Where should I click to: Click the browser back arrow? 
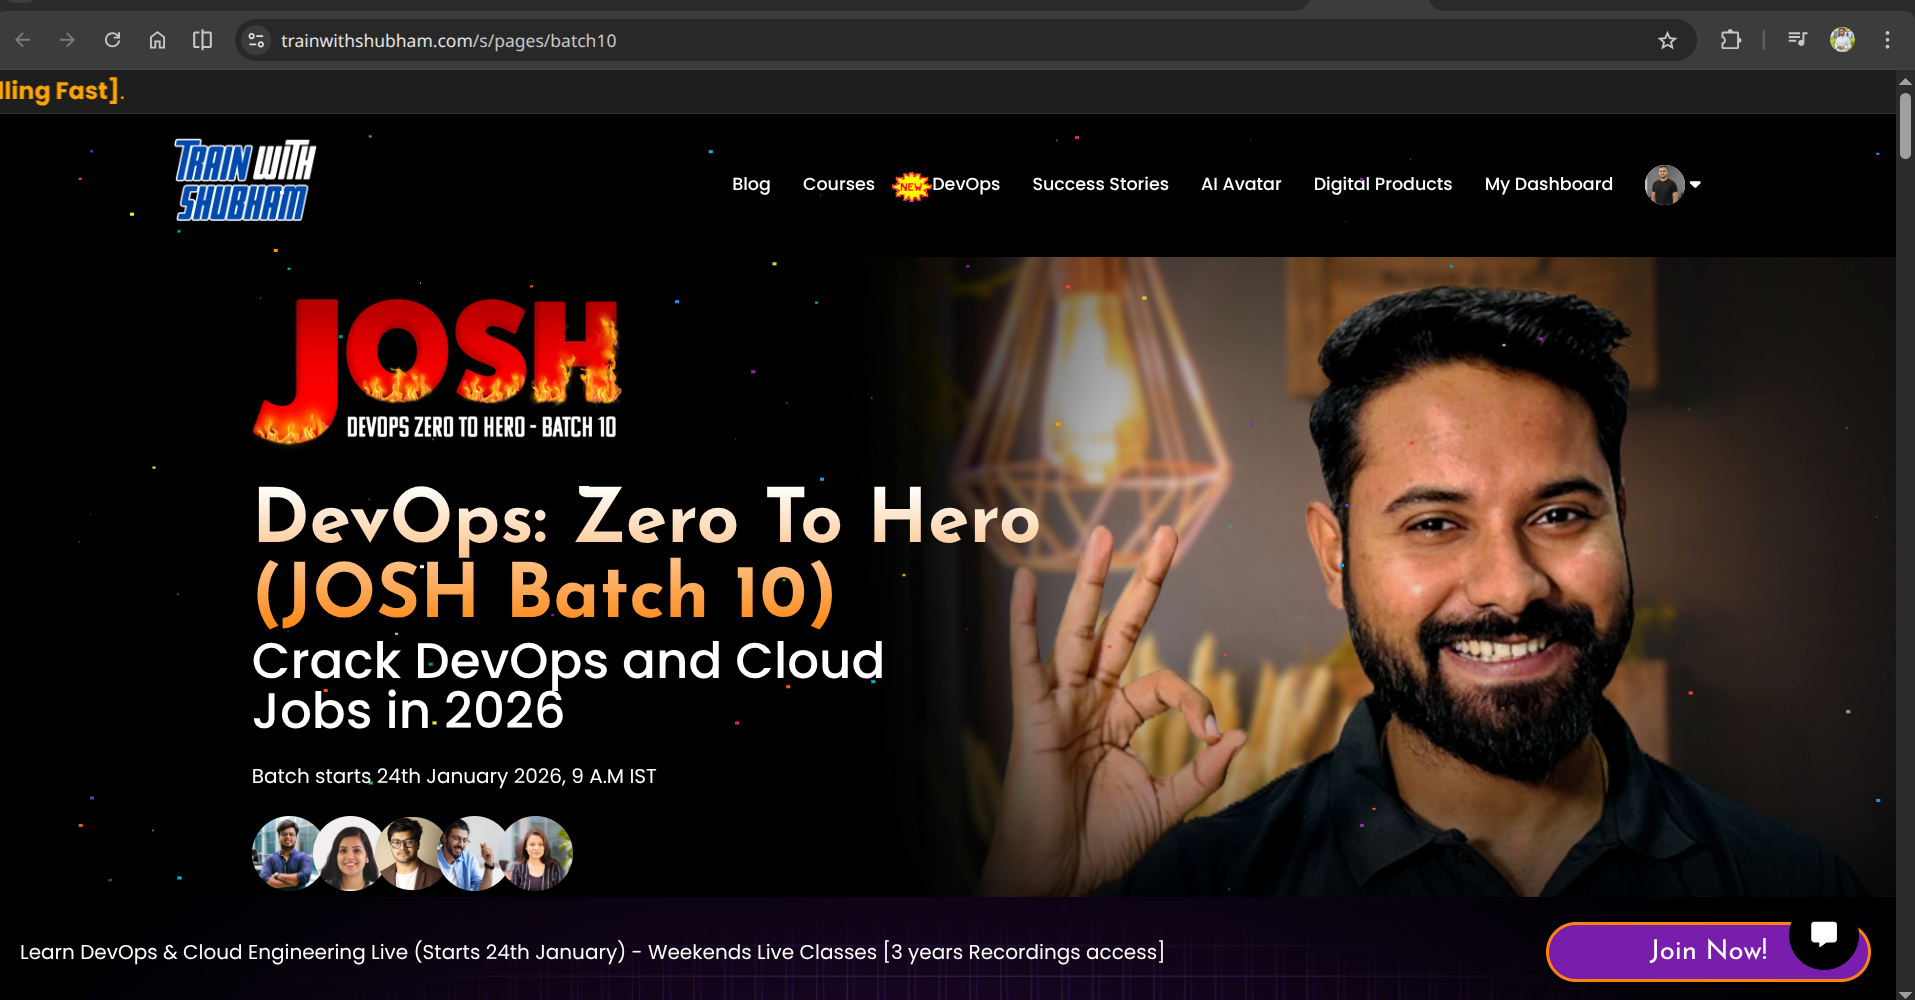pyautogui.click(x=23, y=40)
